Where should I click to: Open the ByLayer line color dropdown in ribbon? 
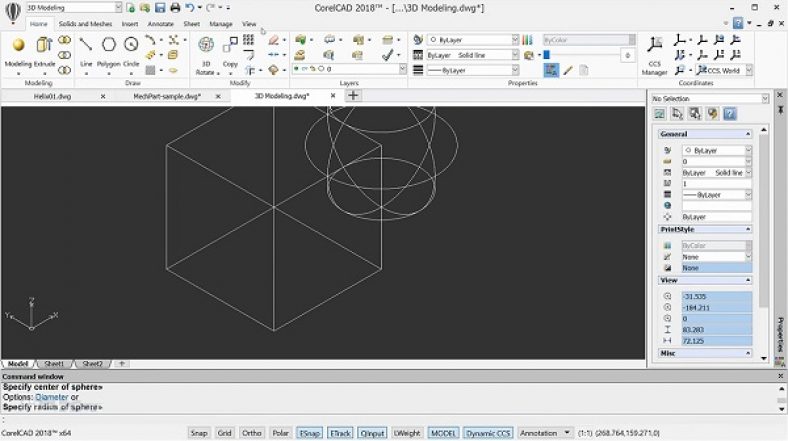point(515,40)
